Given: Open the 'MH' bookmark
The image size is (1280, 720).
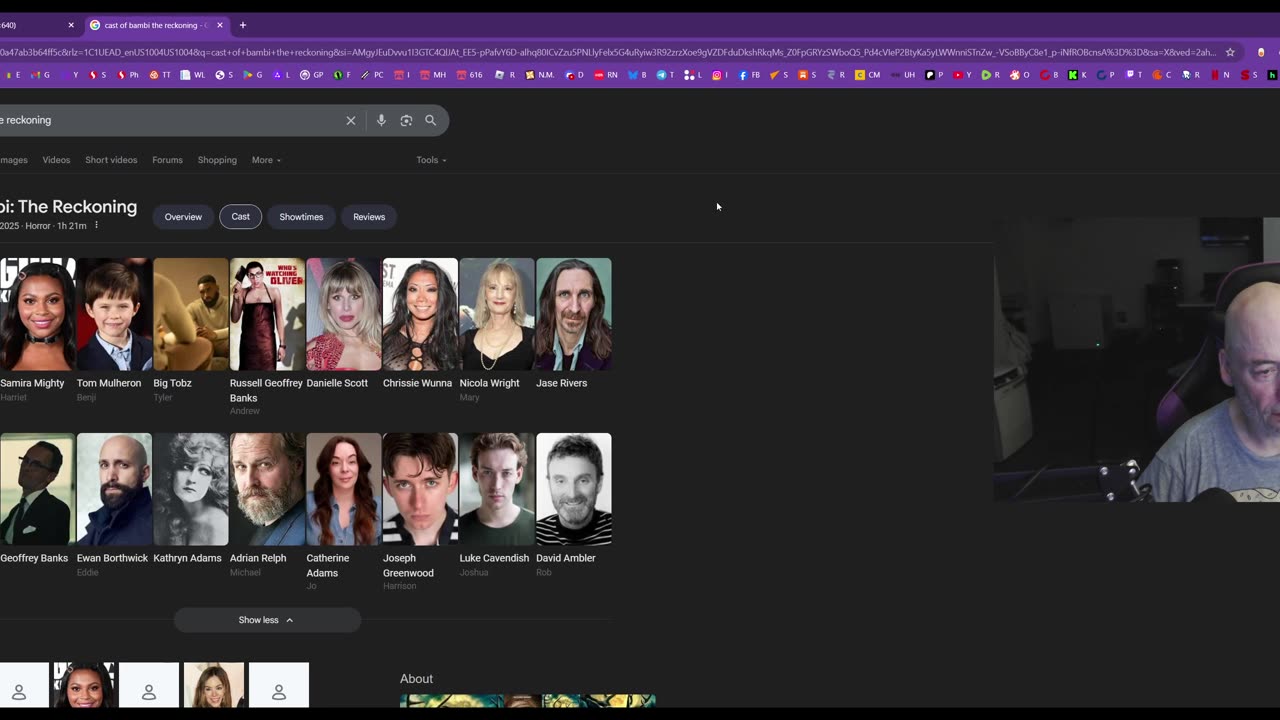Looking at the screenshot, I should 434,74.
